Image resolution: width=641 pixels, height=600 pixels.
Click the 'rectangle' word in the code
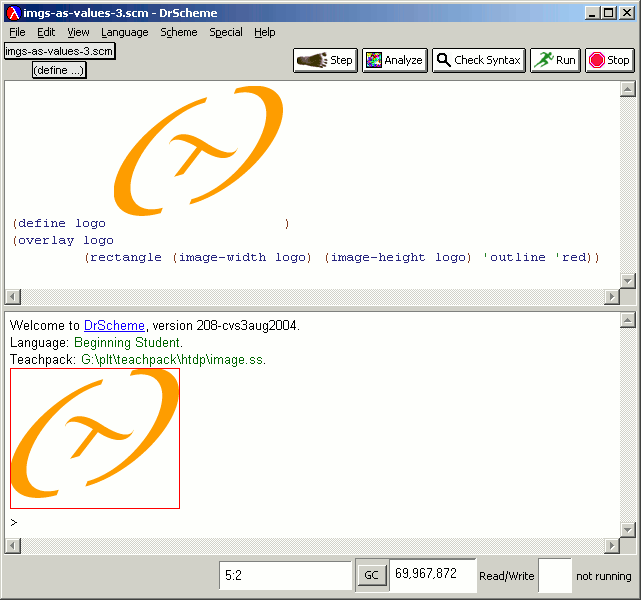click(x=126, y=257)
